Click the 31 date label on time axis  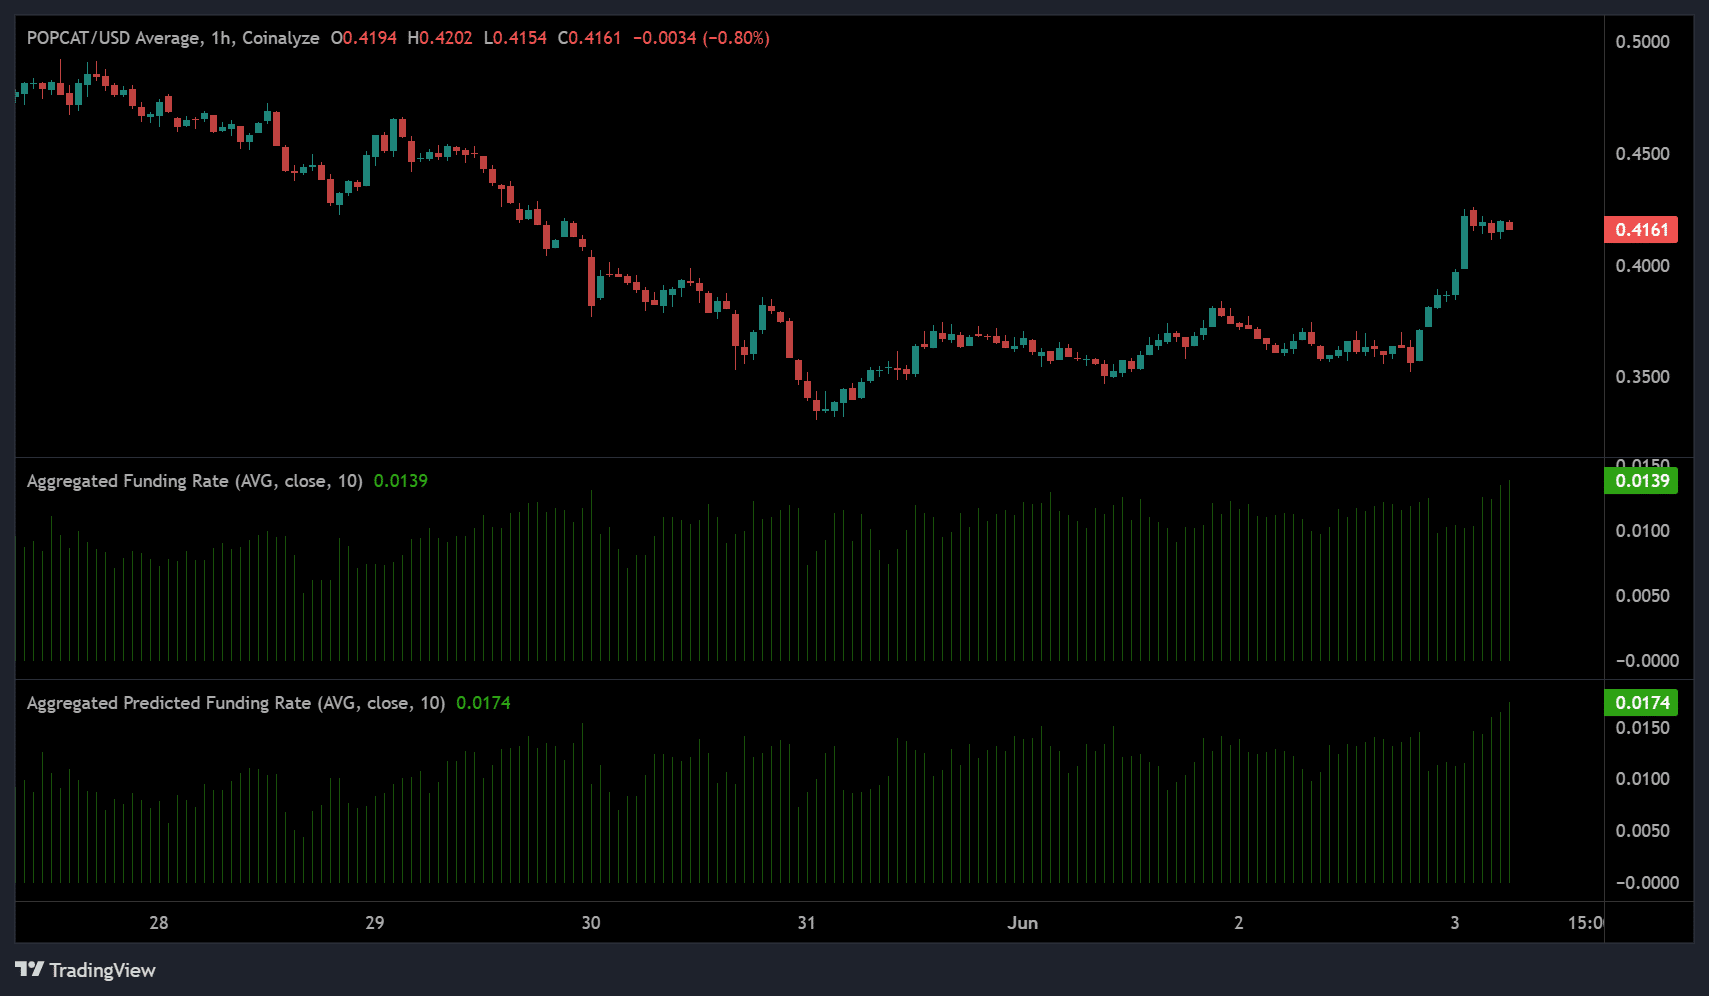806,923
